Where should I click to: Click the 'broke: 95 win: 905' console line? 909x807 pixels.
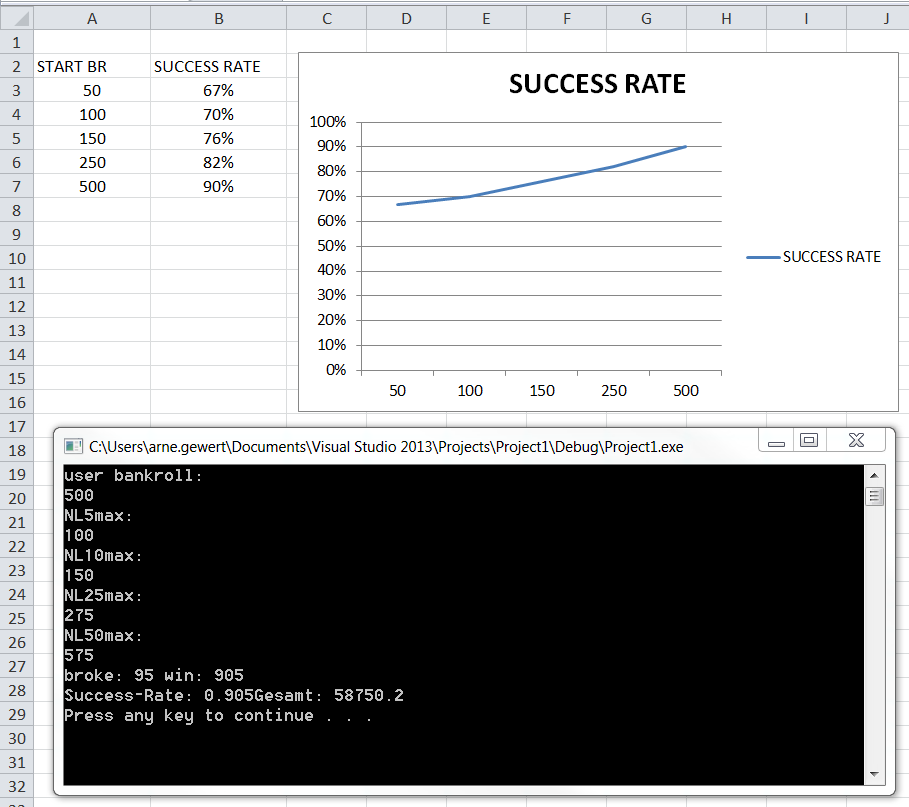[x=154, y=676]
